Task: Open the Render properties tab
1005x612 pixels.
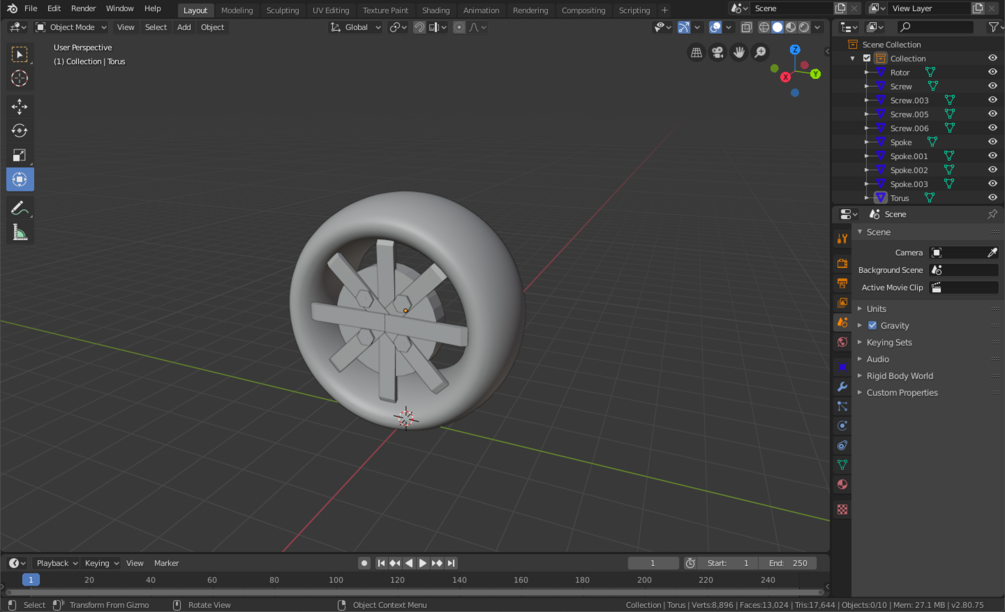Action: pyautogui.click(x=842, y=264)
